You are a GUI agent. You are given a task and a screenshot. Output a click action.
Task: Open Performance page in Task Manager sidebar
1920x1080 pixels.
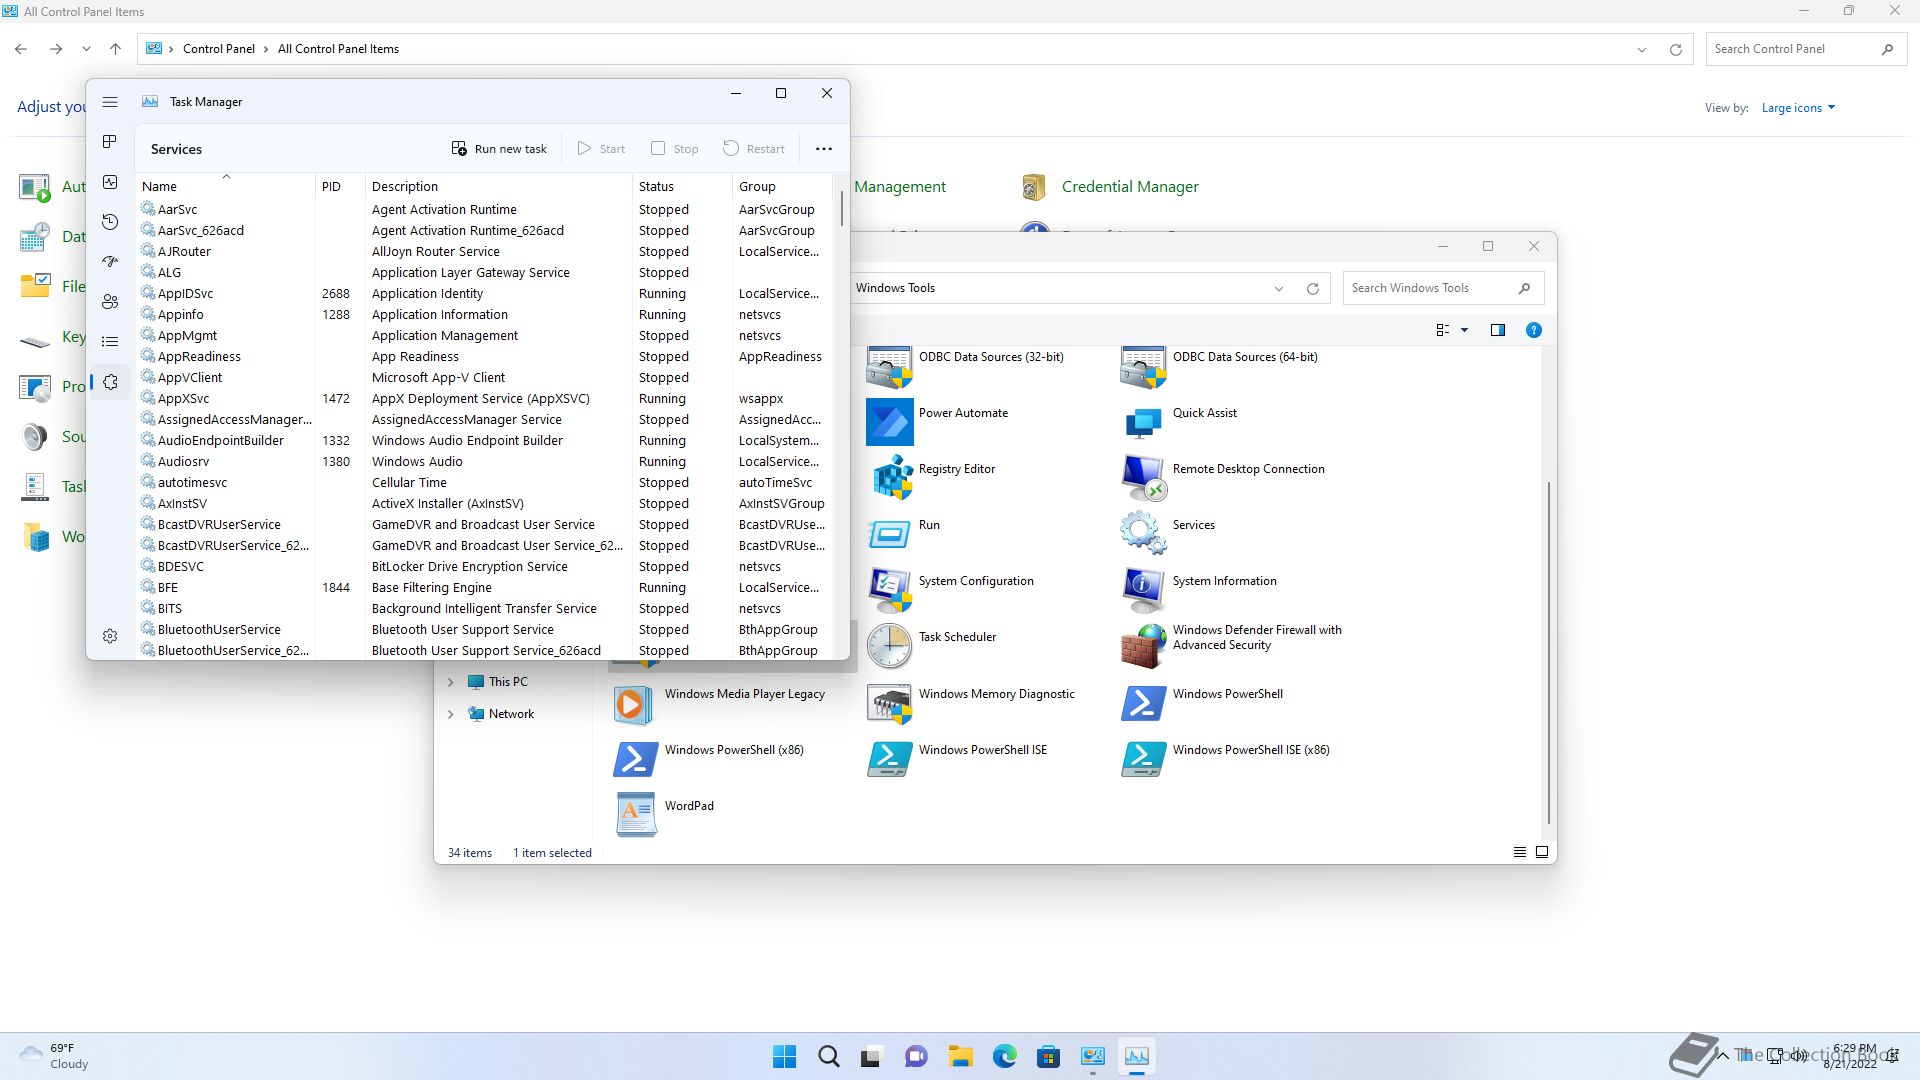pyautogui.click(x=110, y=182)
